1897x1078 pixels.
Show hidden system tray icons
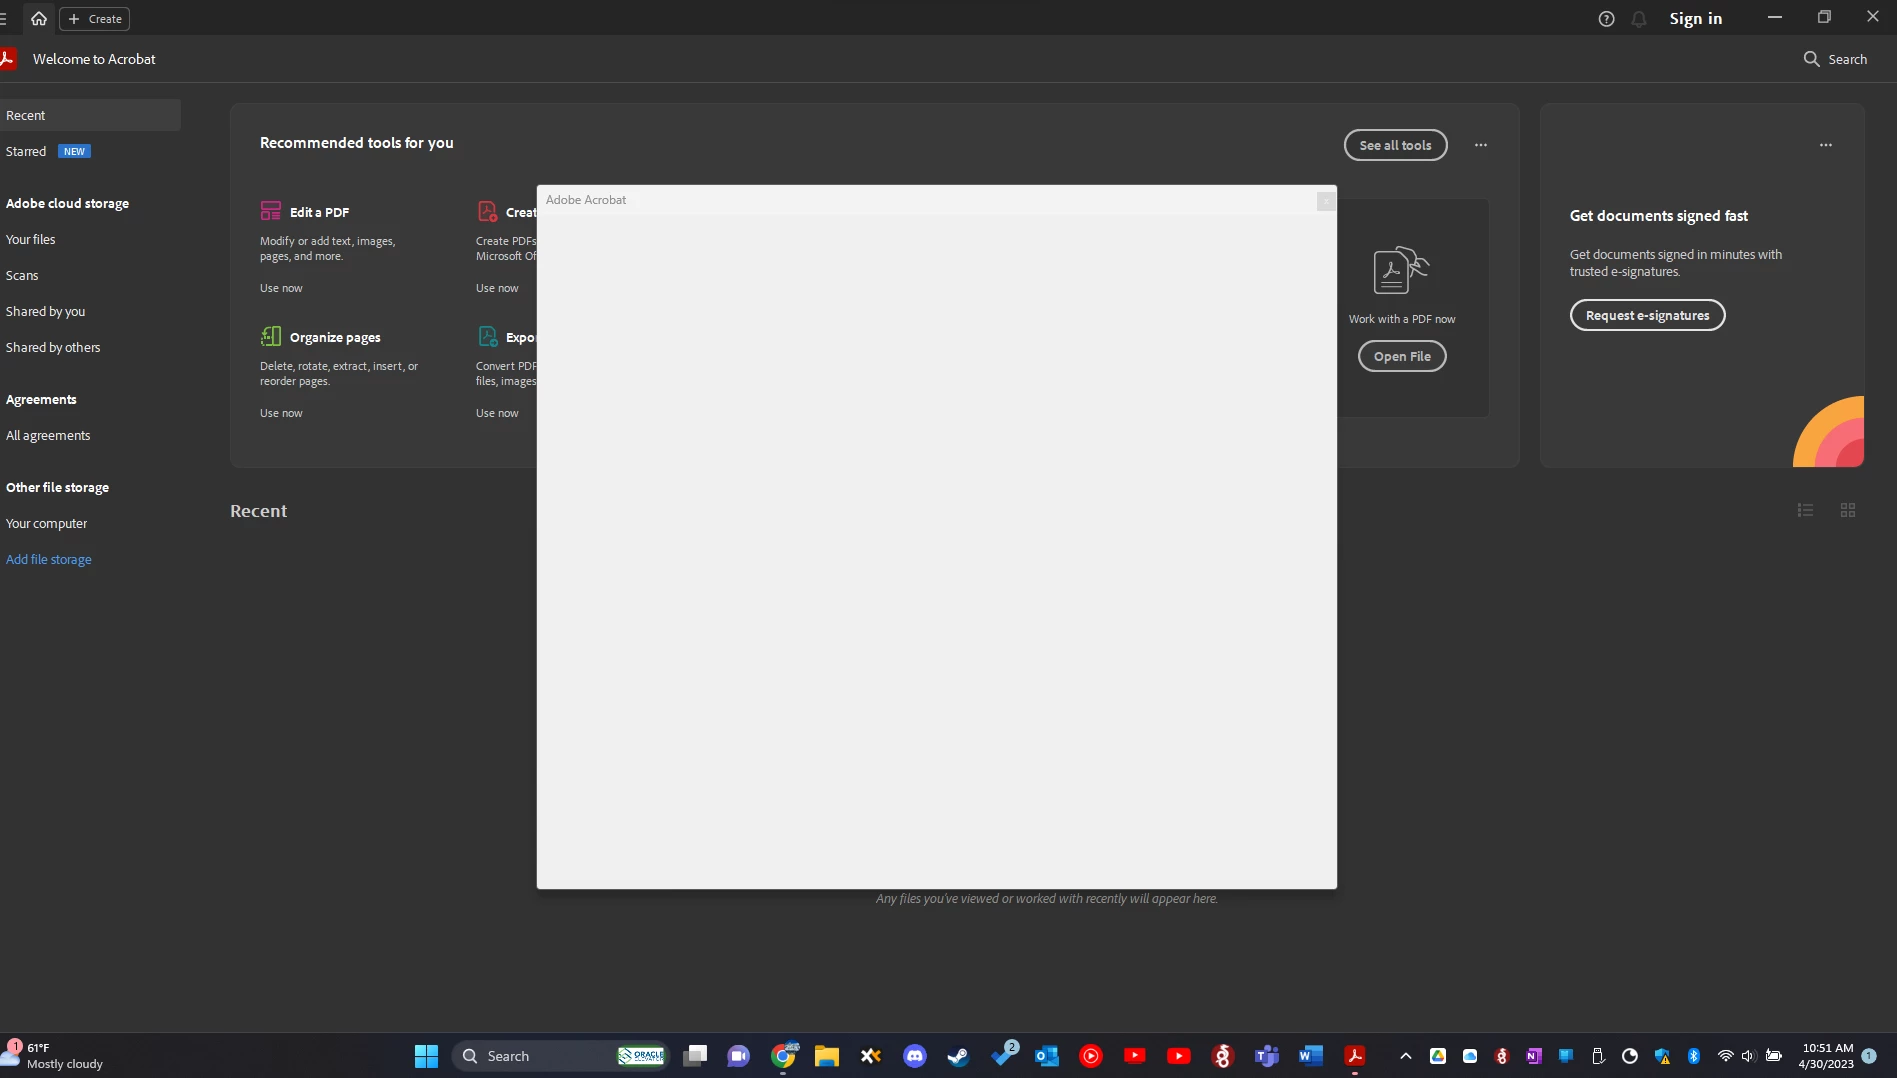[1406, 1056]
